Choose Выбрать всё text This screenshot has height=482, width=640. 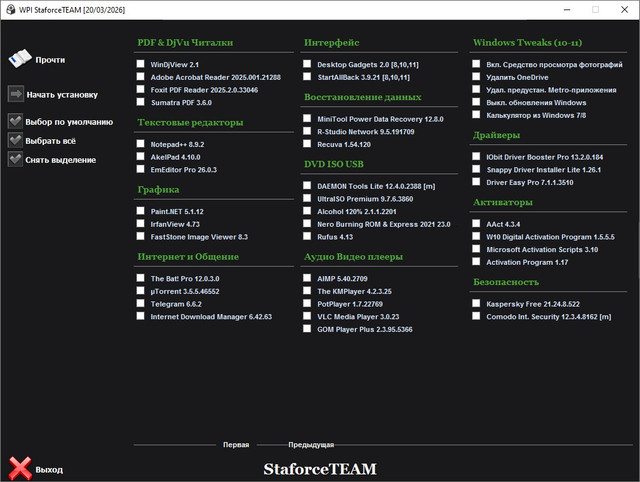[x=51, y=141]
